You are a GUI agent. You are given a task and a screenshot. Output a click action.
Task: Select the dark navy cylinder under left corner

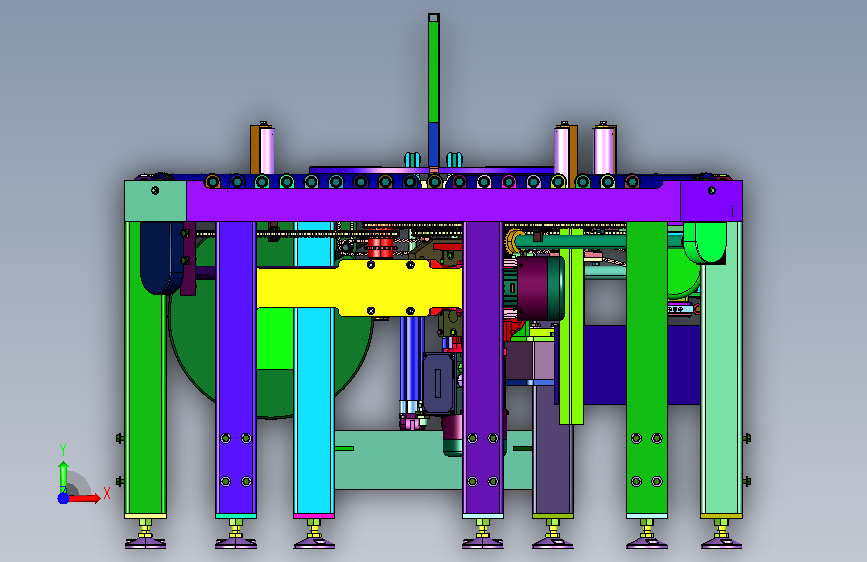click(161, 258)
